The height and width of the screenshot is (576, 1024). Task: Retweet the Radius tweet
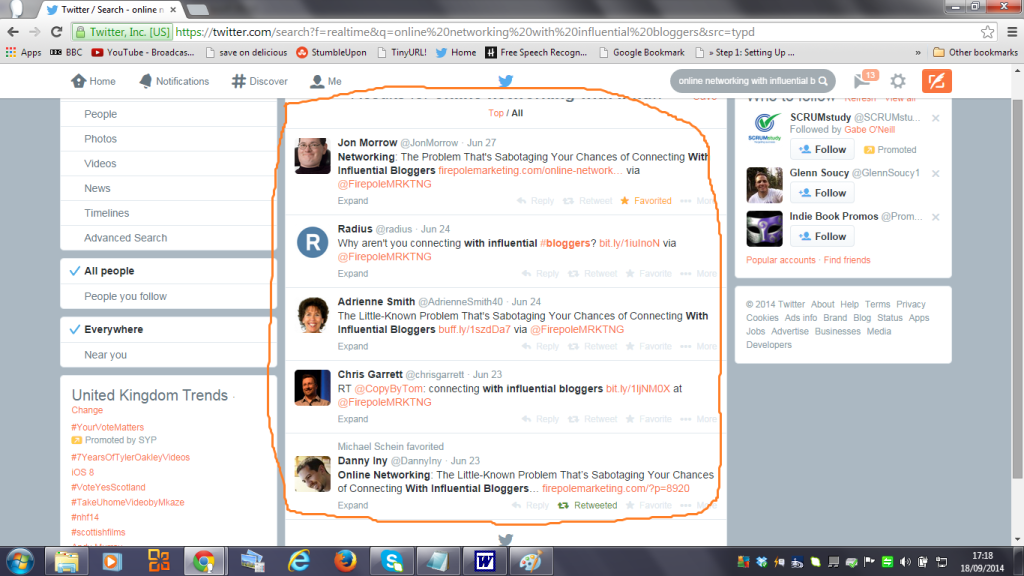point(592,274)
